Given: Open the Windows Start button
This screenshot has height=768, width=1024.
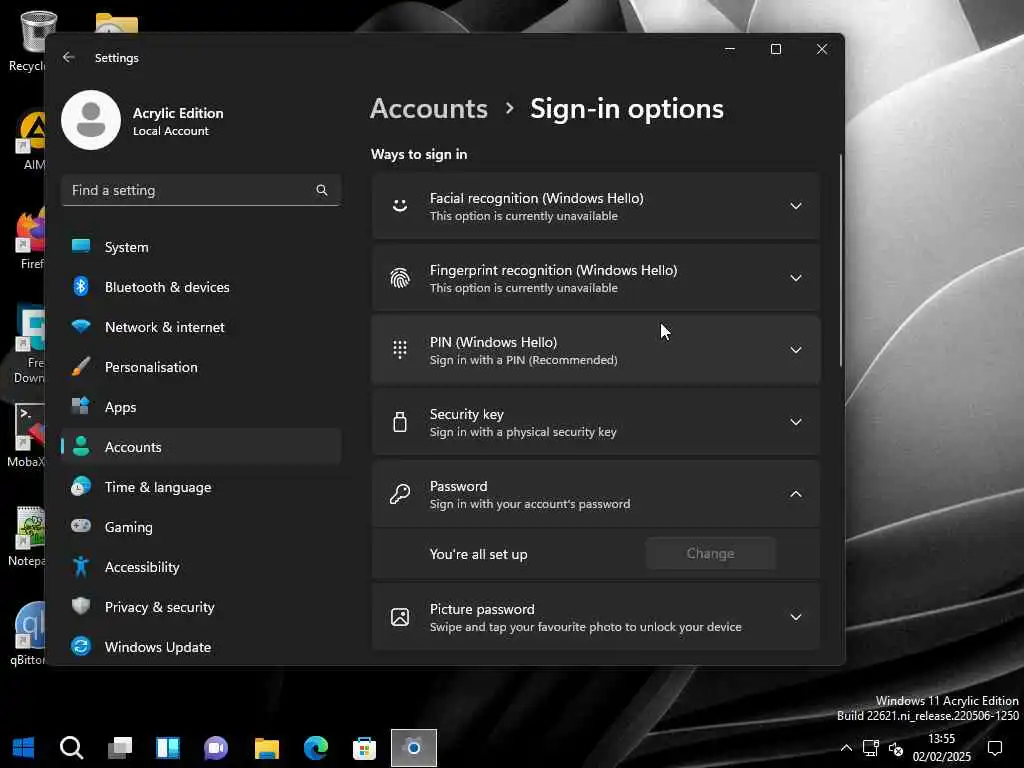Looking at the screenshot, I should 24,748.
